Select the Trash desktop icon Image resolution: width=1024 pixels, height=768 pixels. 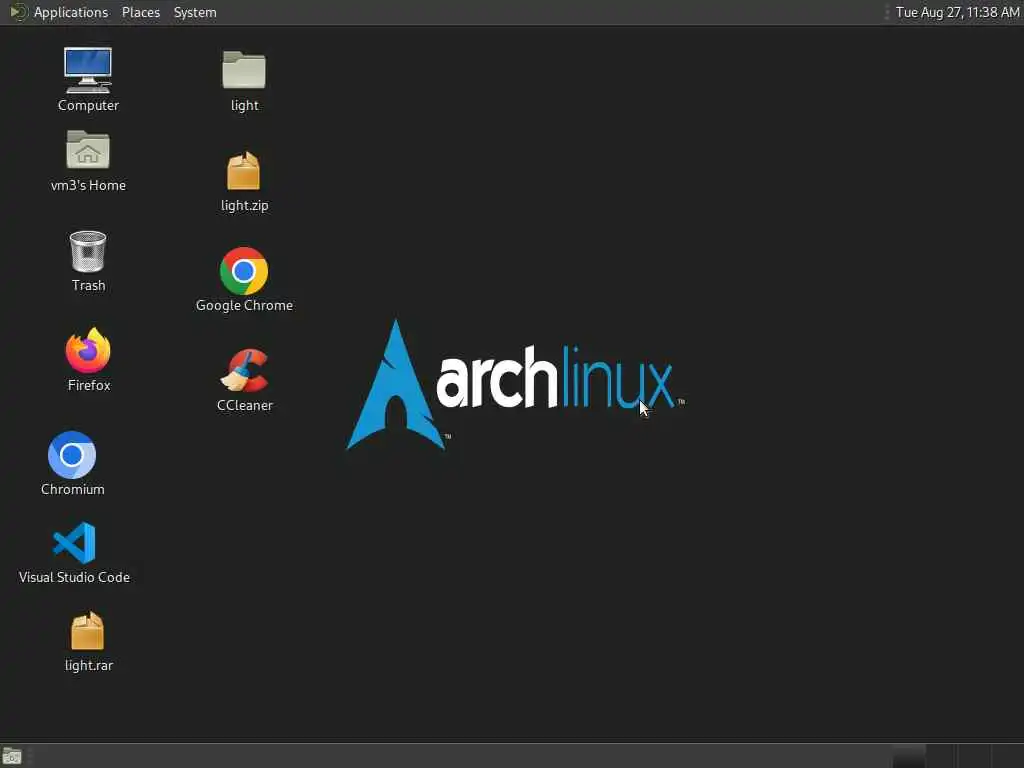pyautogui.click(x=88, y=251)
